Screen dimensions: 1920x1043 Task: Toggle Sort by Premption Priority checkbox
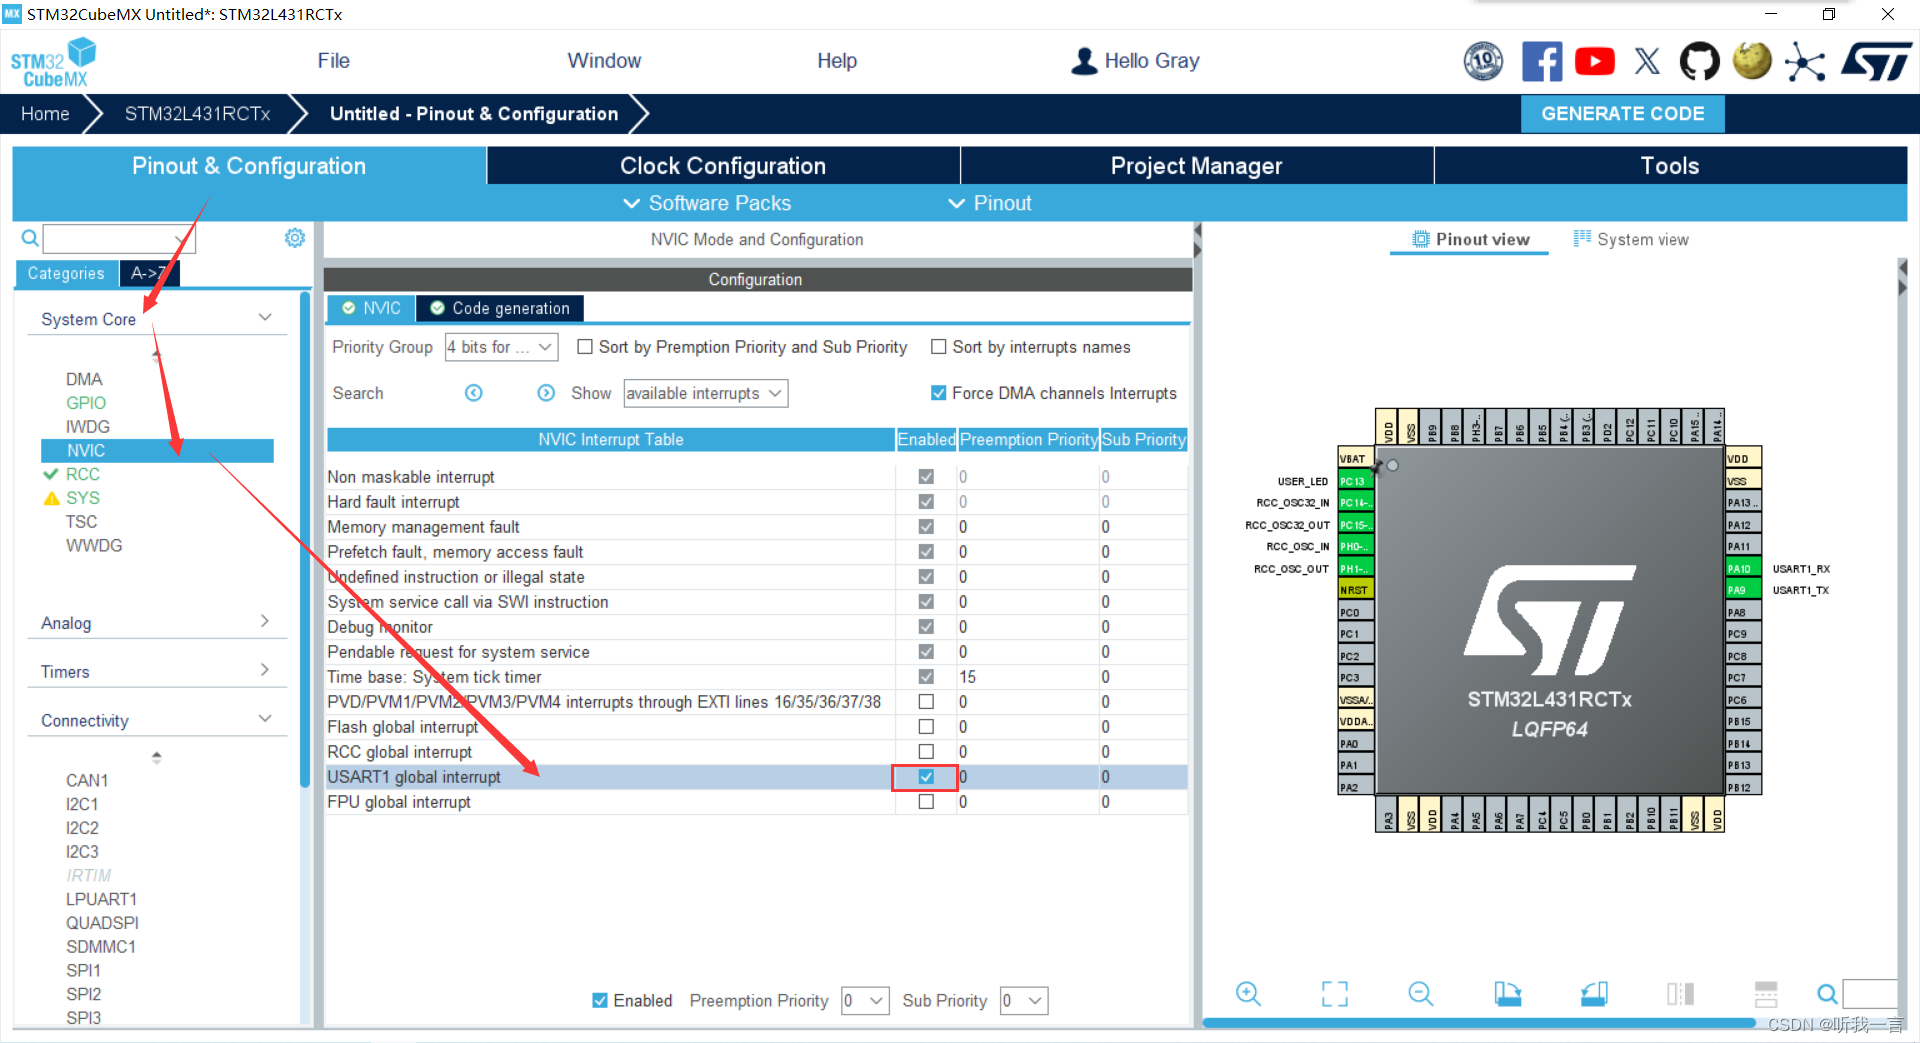point(585,347)
